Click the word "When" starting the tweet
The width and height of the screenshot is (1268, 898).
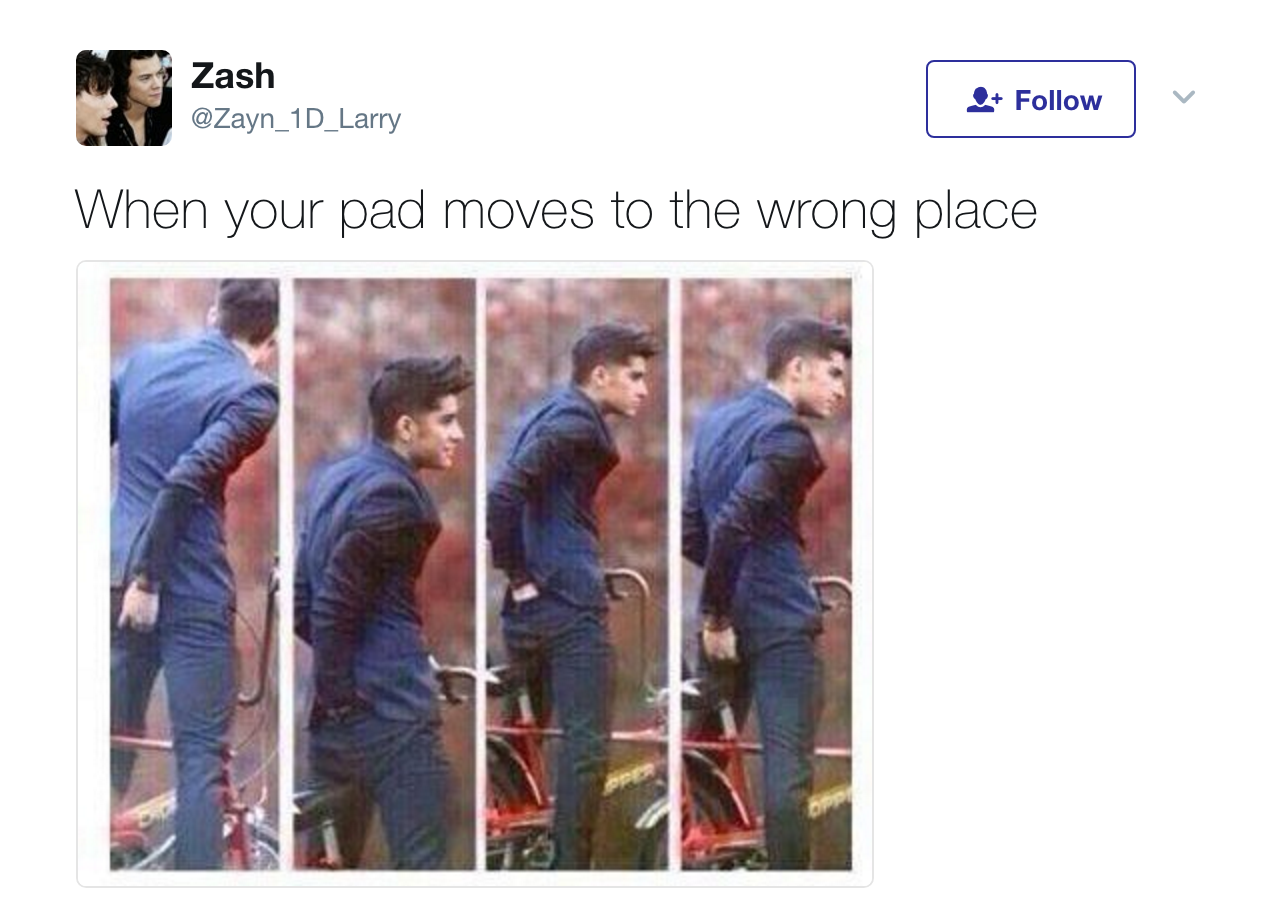pos(141,208)
